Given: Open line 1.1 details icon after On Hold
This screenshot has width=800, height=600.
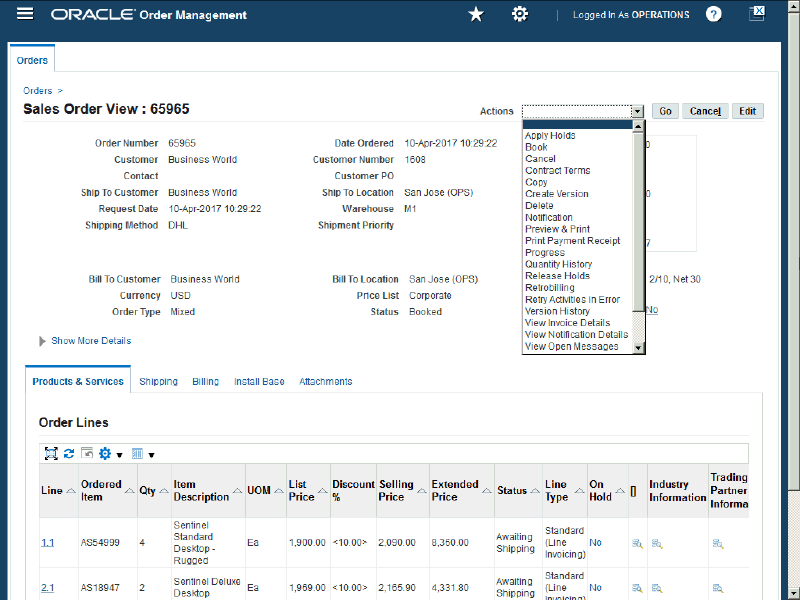Looking at the screenshot, I should (x=637, y=543).
